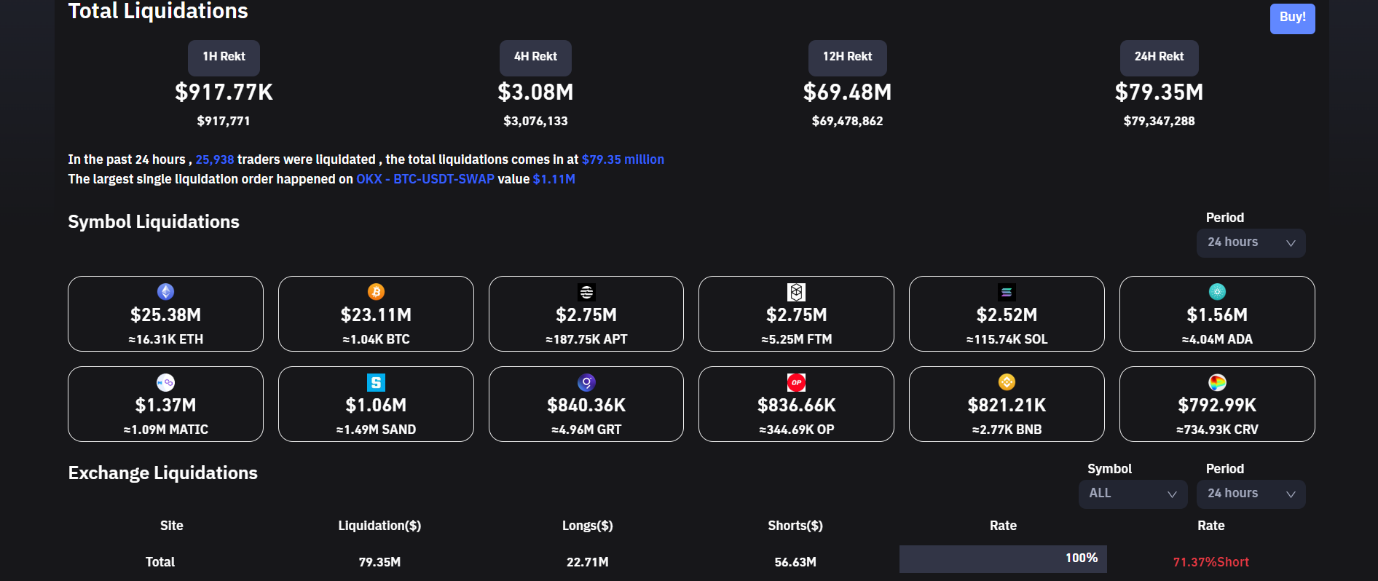1378x581 pixels.
Task: Click the 56.63M shorts total cell
Action: tap(796, 562)
